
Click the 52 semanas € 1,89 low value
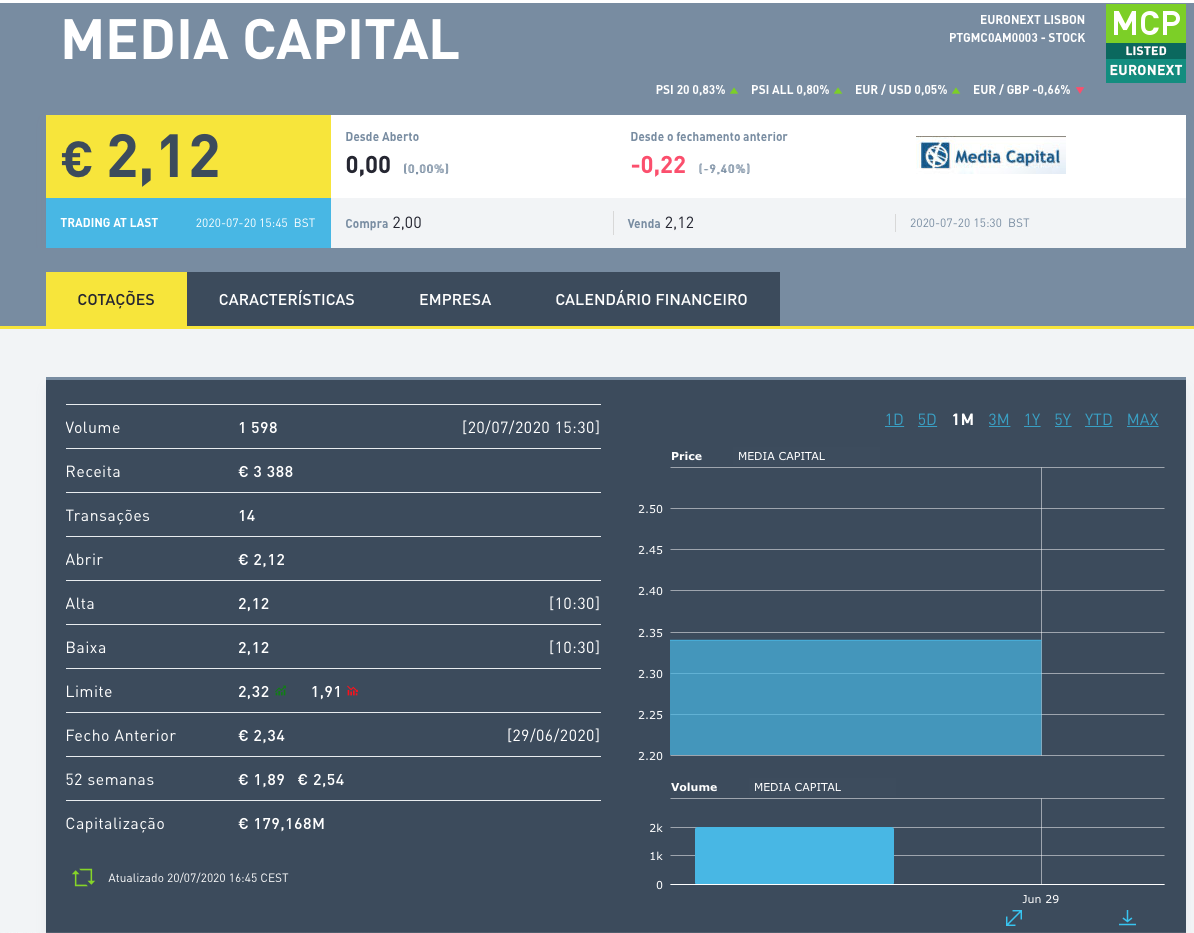pos(261,780)
